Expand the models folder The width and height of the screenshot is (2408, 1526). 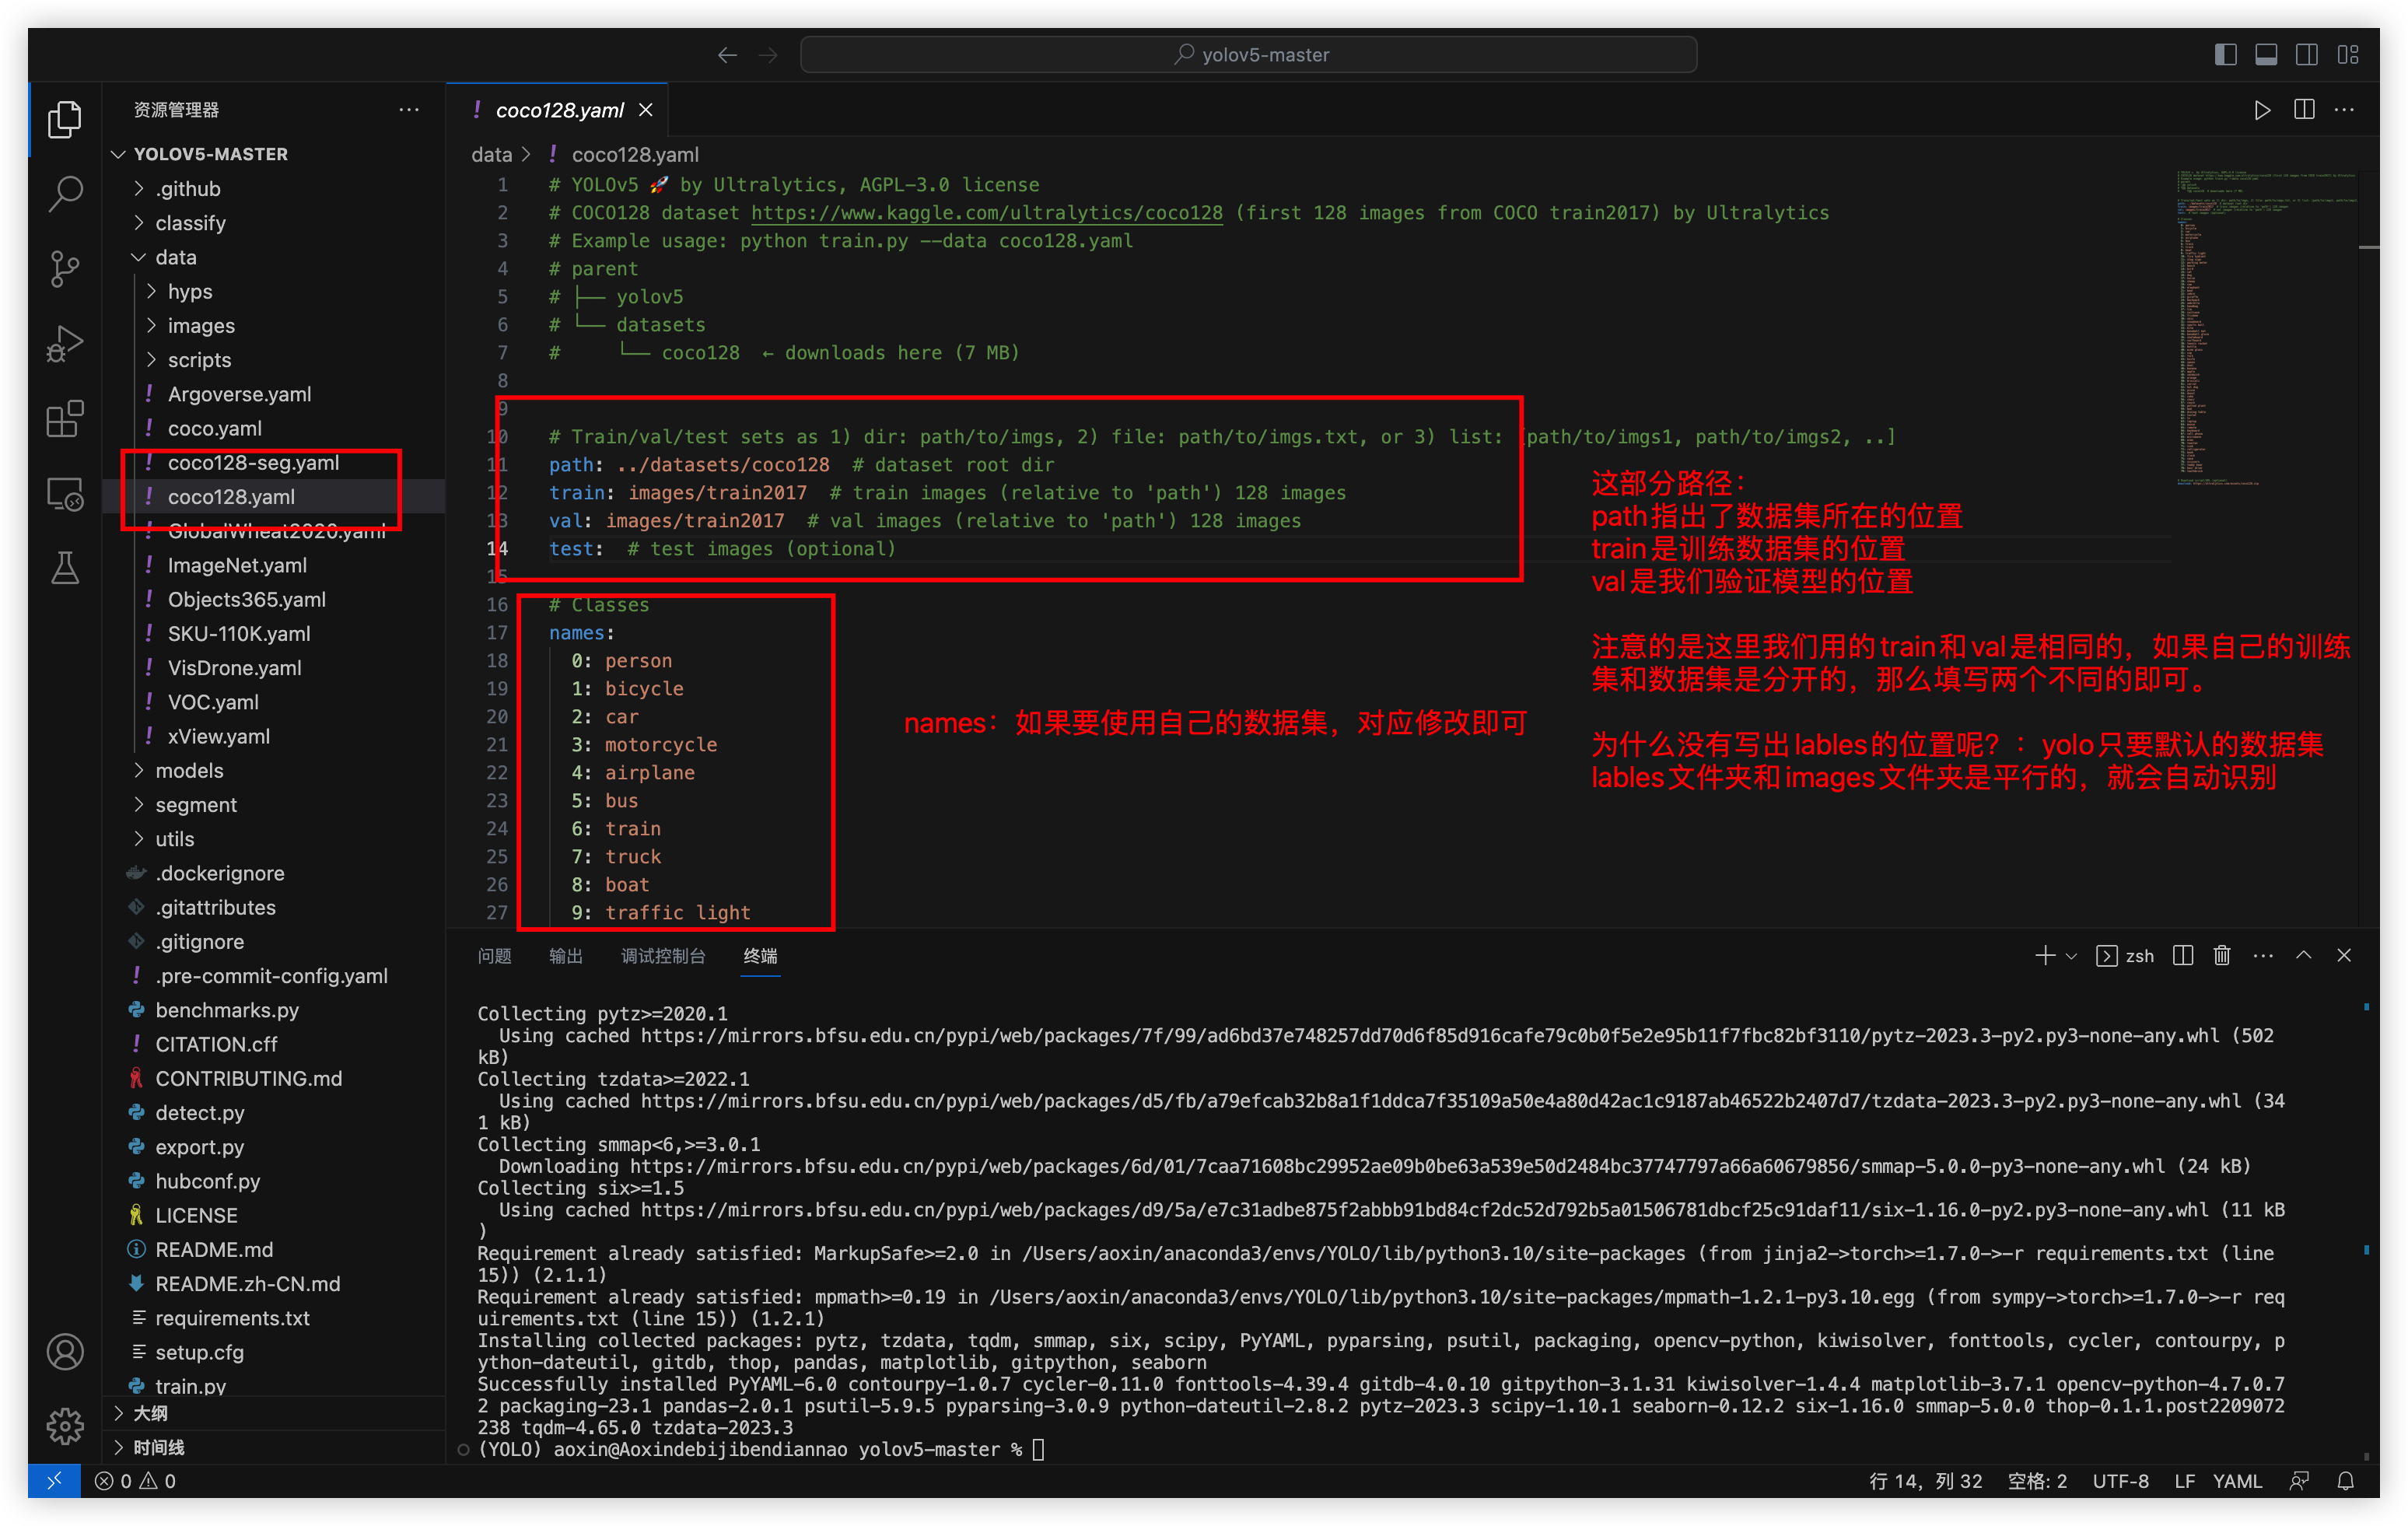[x=189, y=770]
